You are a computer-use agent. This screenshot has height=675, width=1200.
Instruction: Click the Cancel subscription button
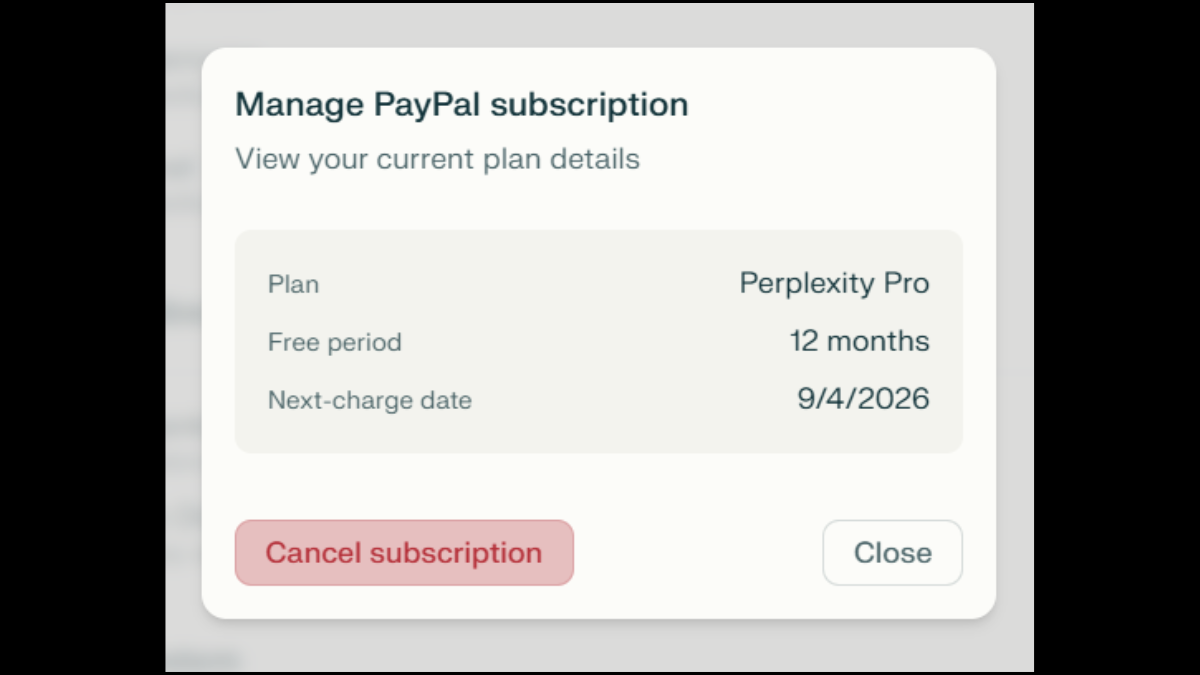(404, 552)
